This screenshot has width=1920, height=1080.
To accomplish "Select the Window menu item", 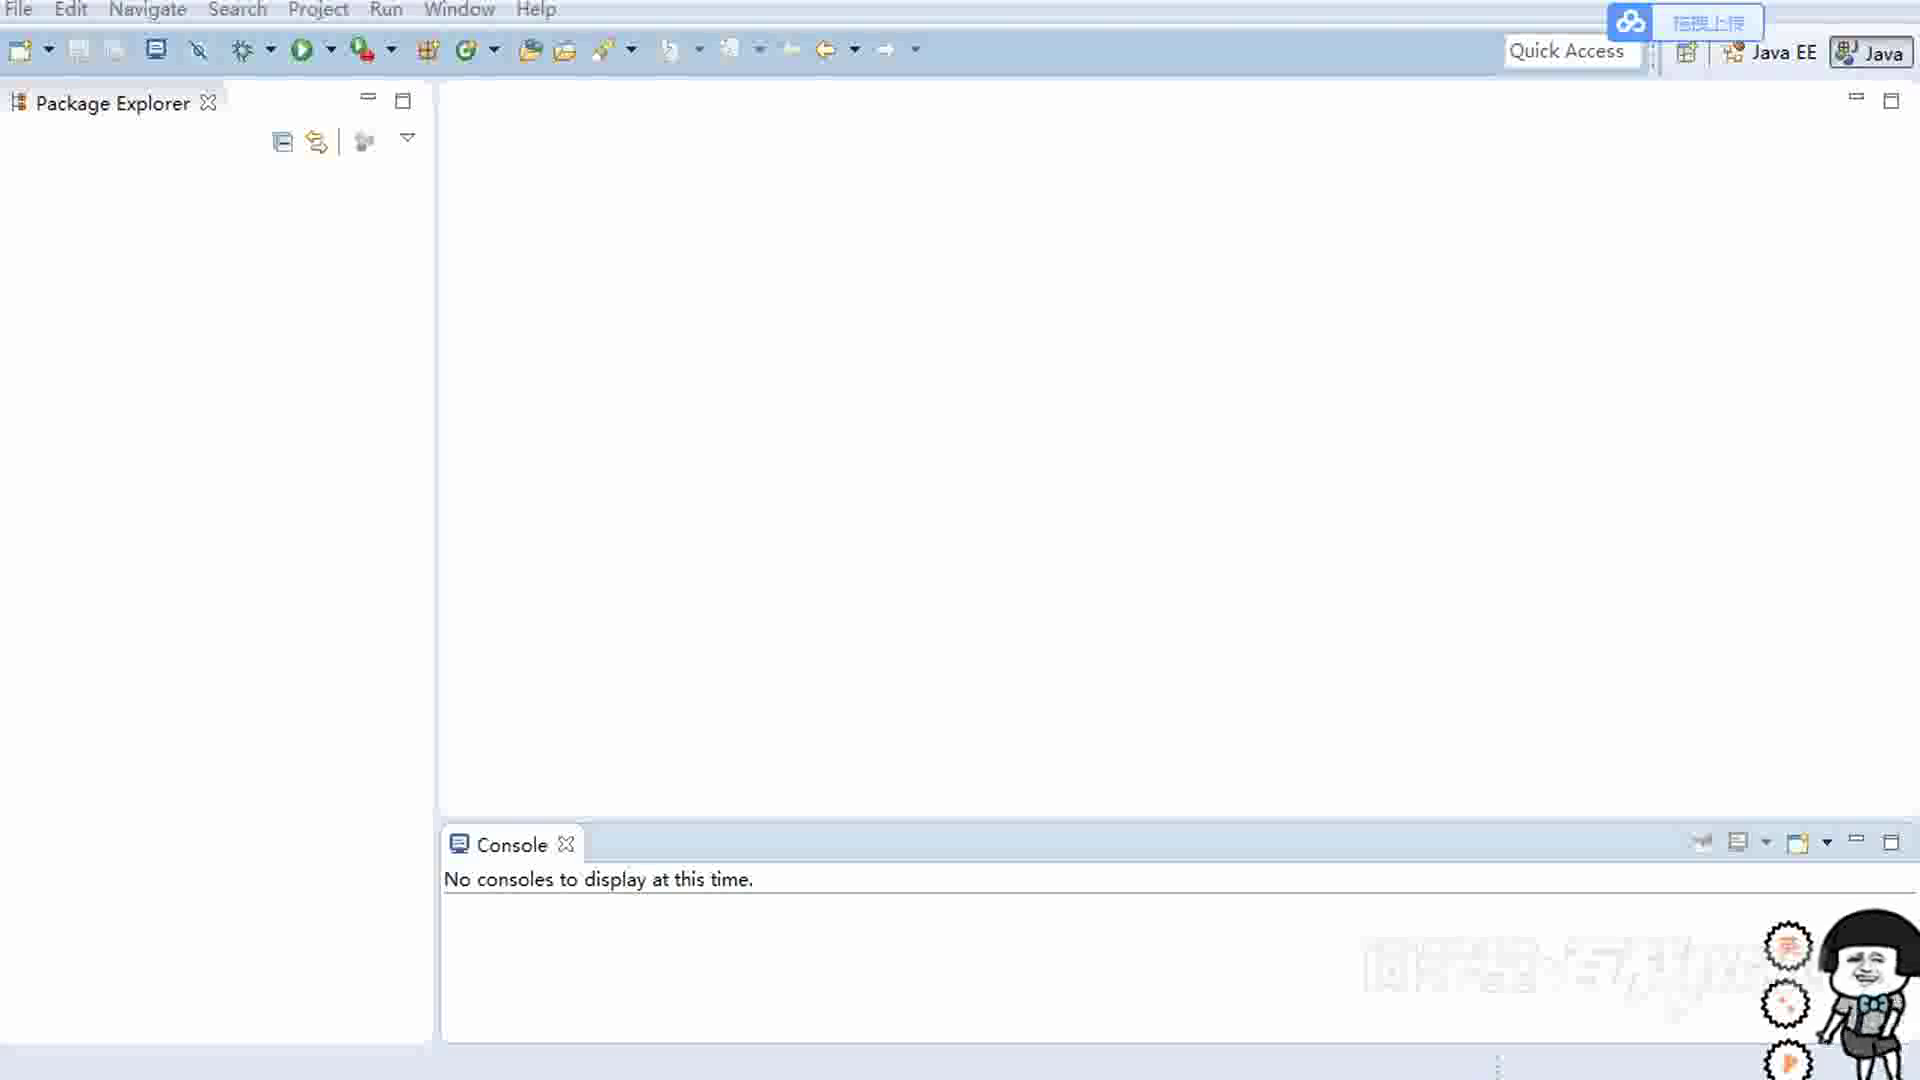I will (x=459, y=11).
